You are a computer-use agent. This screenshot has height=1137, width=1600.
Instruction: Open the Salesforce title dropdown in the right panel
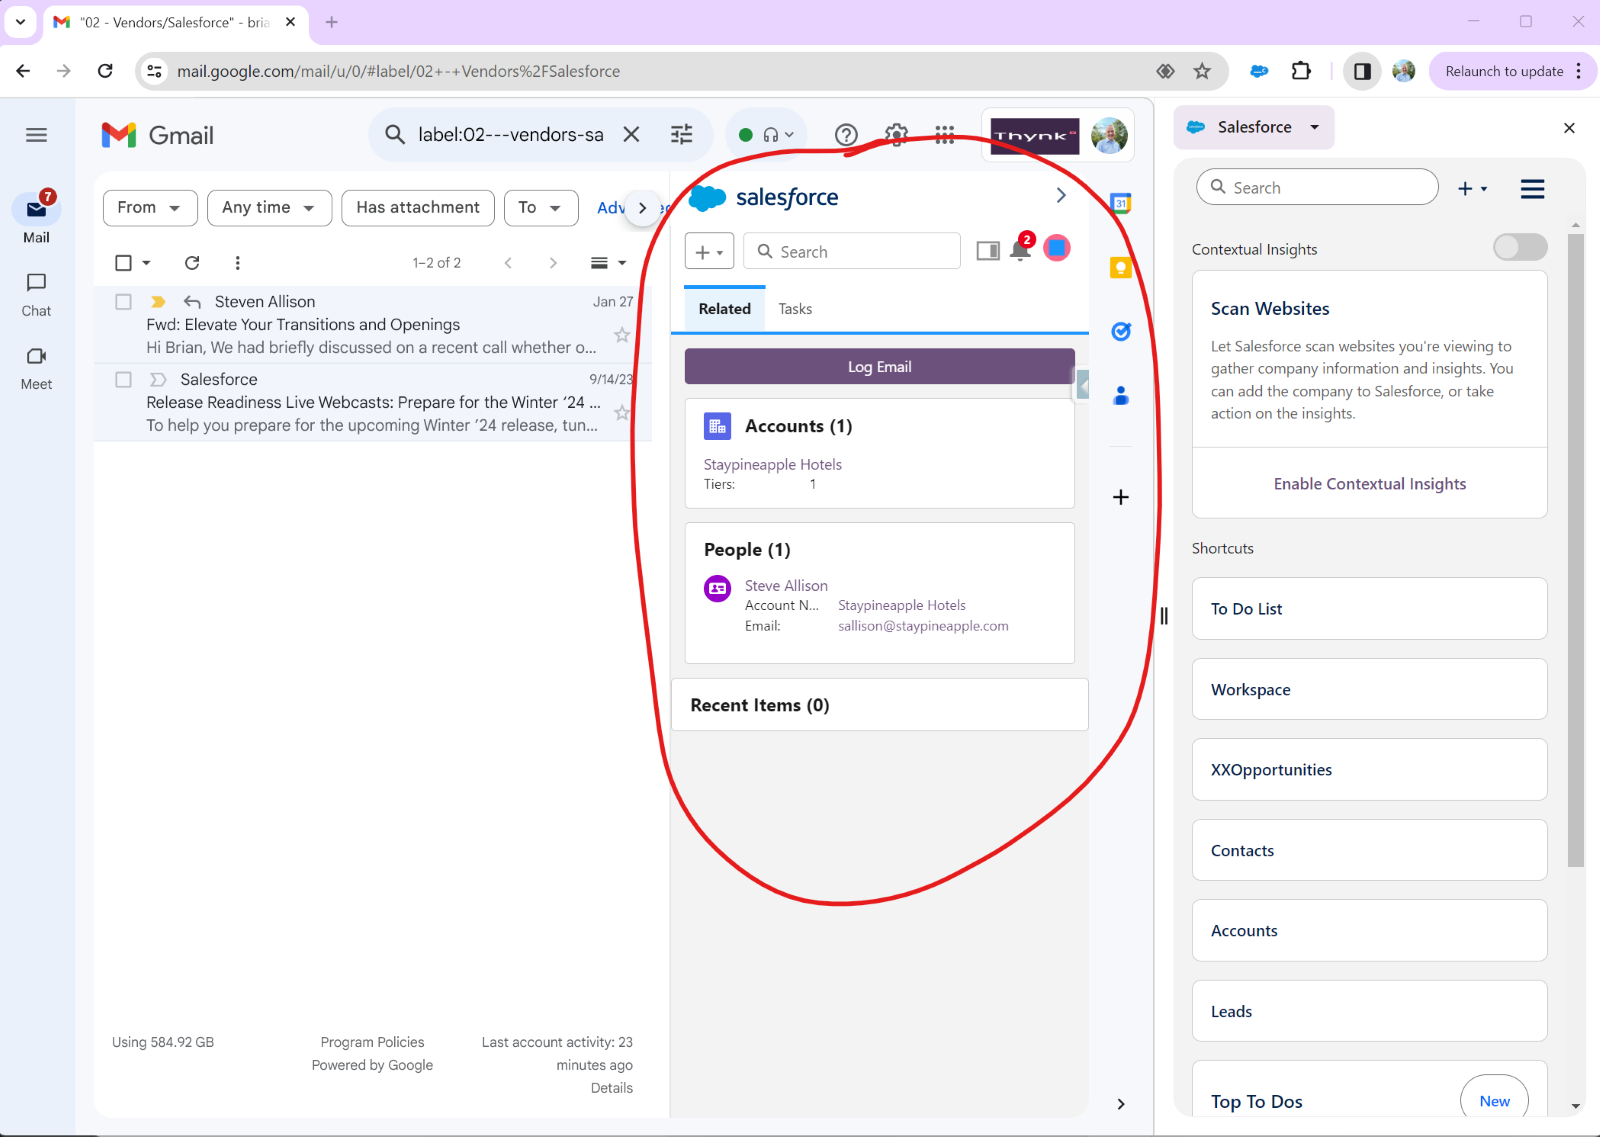tap(1254, 127)
